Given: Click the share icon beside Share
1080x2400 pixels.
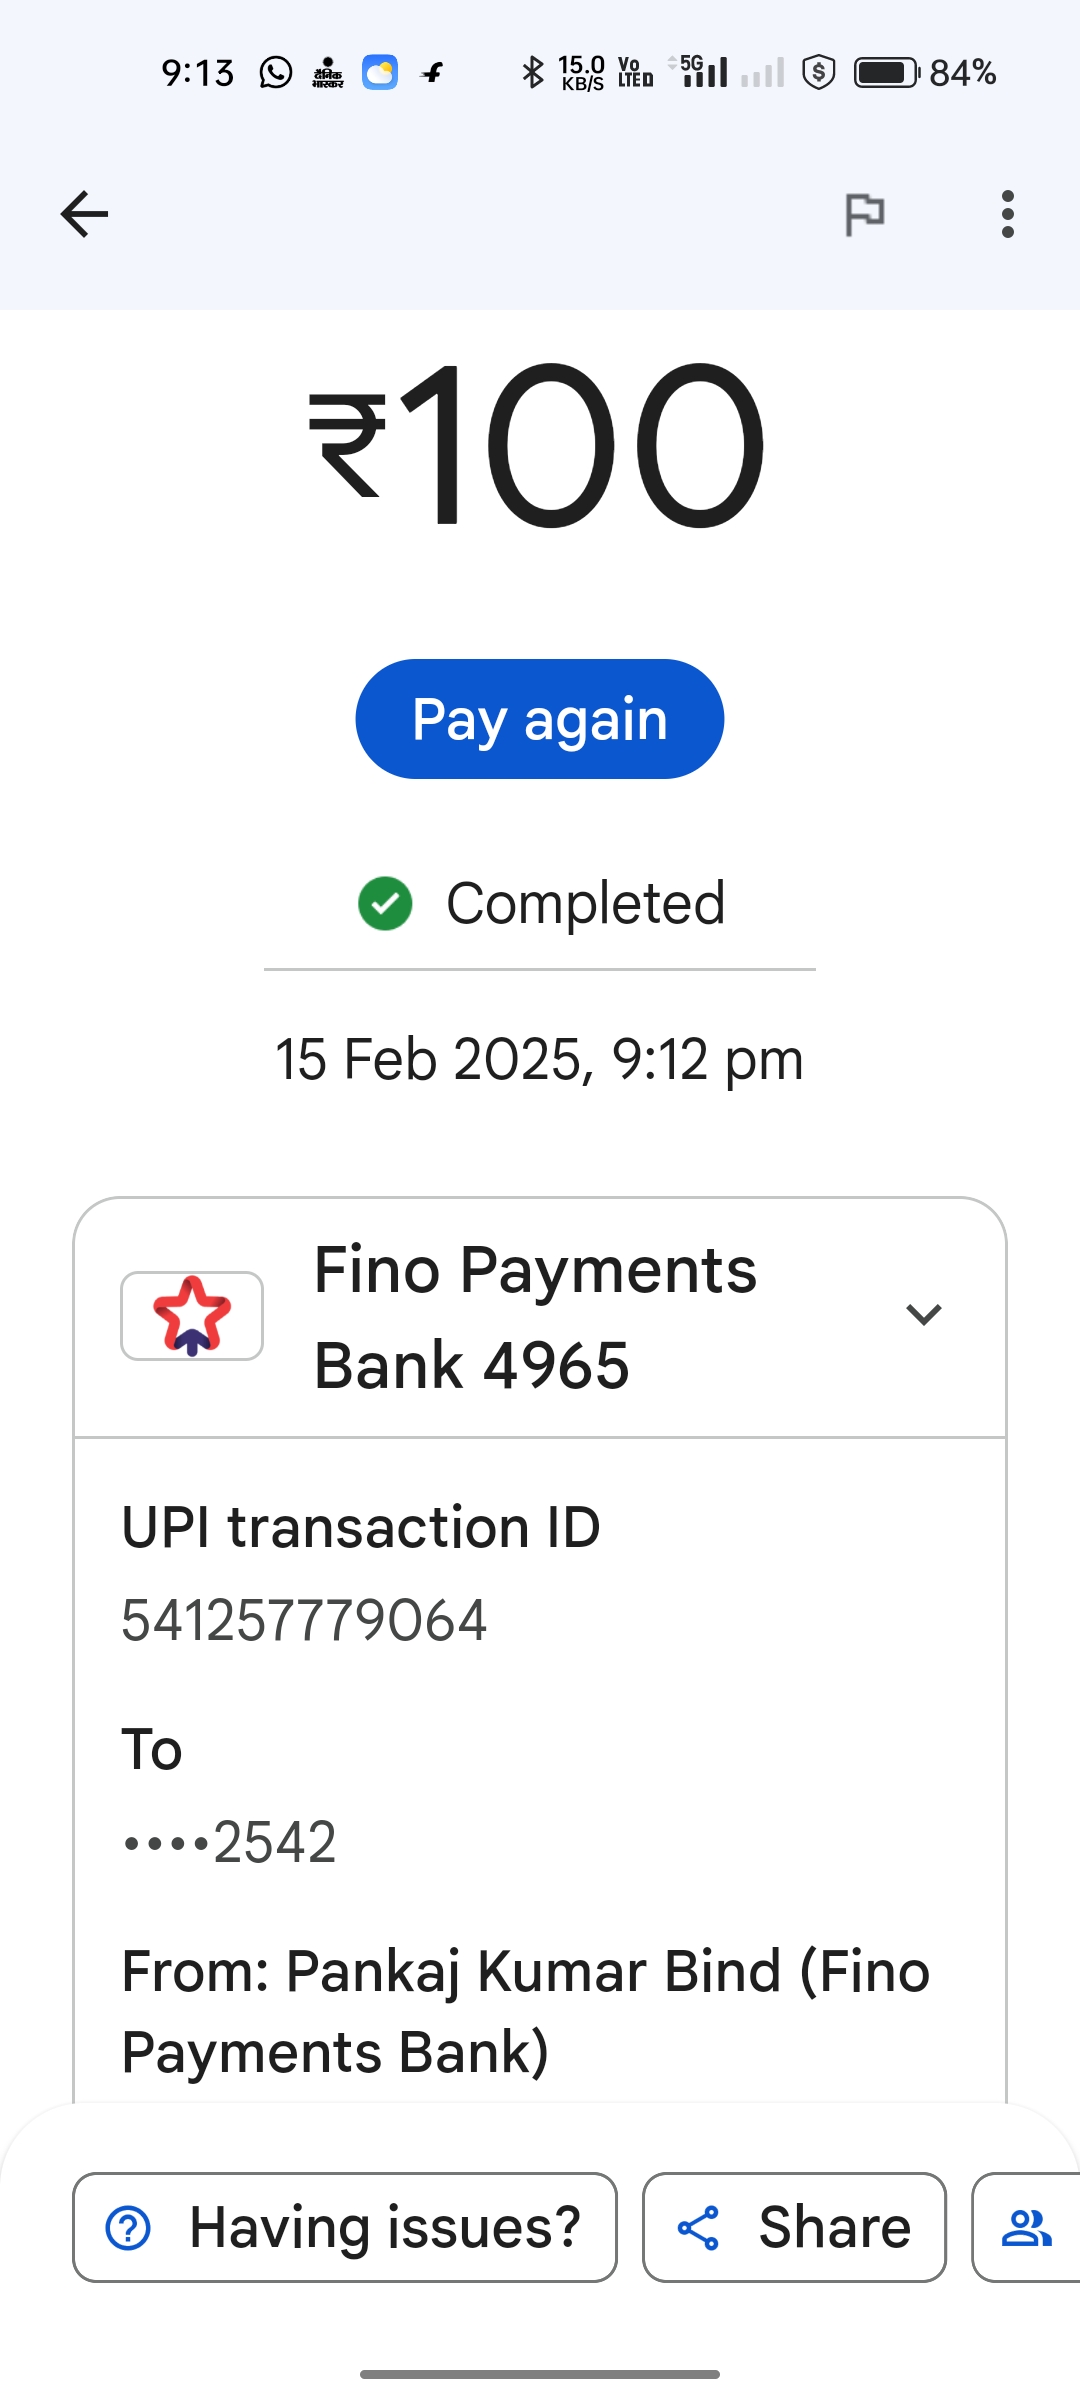Looking at the screenshot, I should tap(698, 2228).
